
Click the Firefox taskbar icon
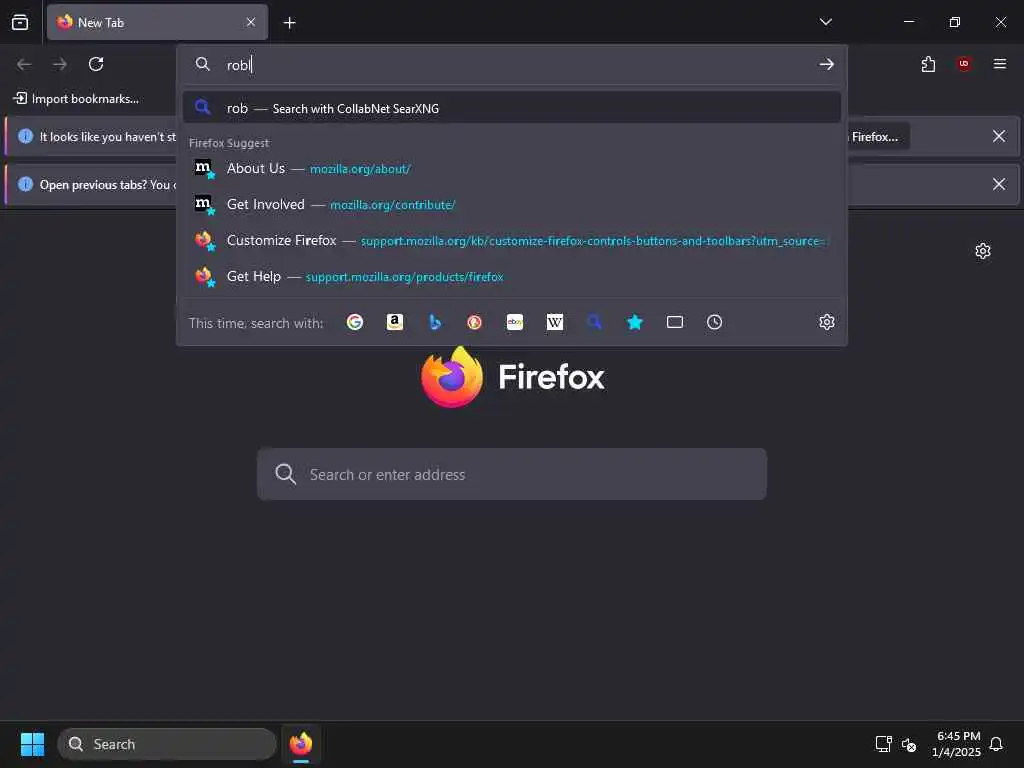301,744
